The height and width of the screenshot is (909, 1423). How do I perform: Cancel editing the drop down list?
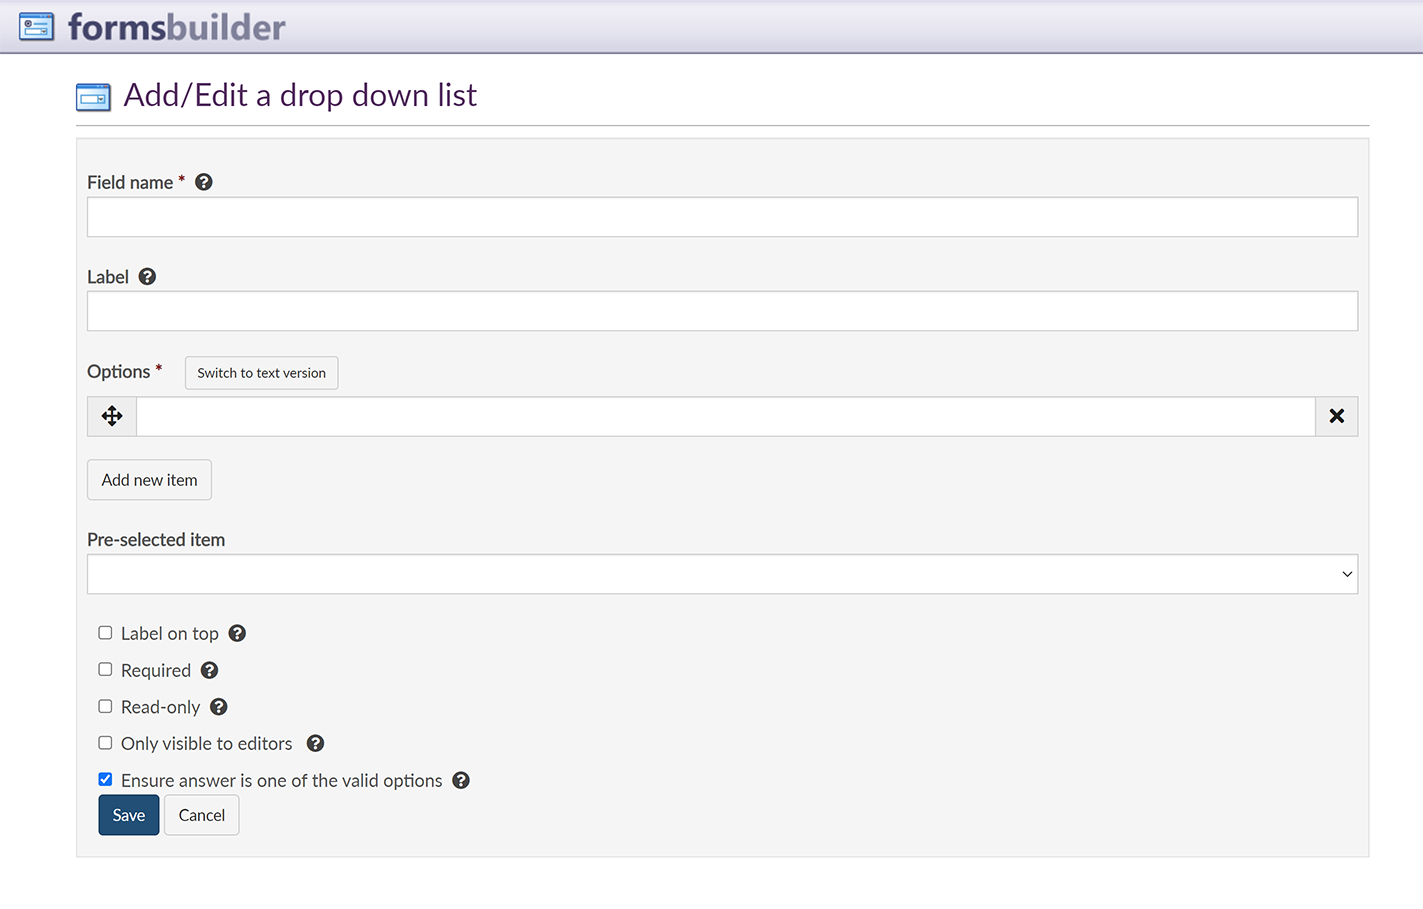point(201,815)
